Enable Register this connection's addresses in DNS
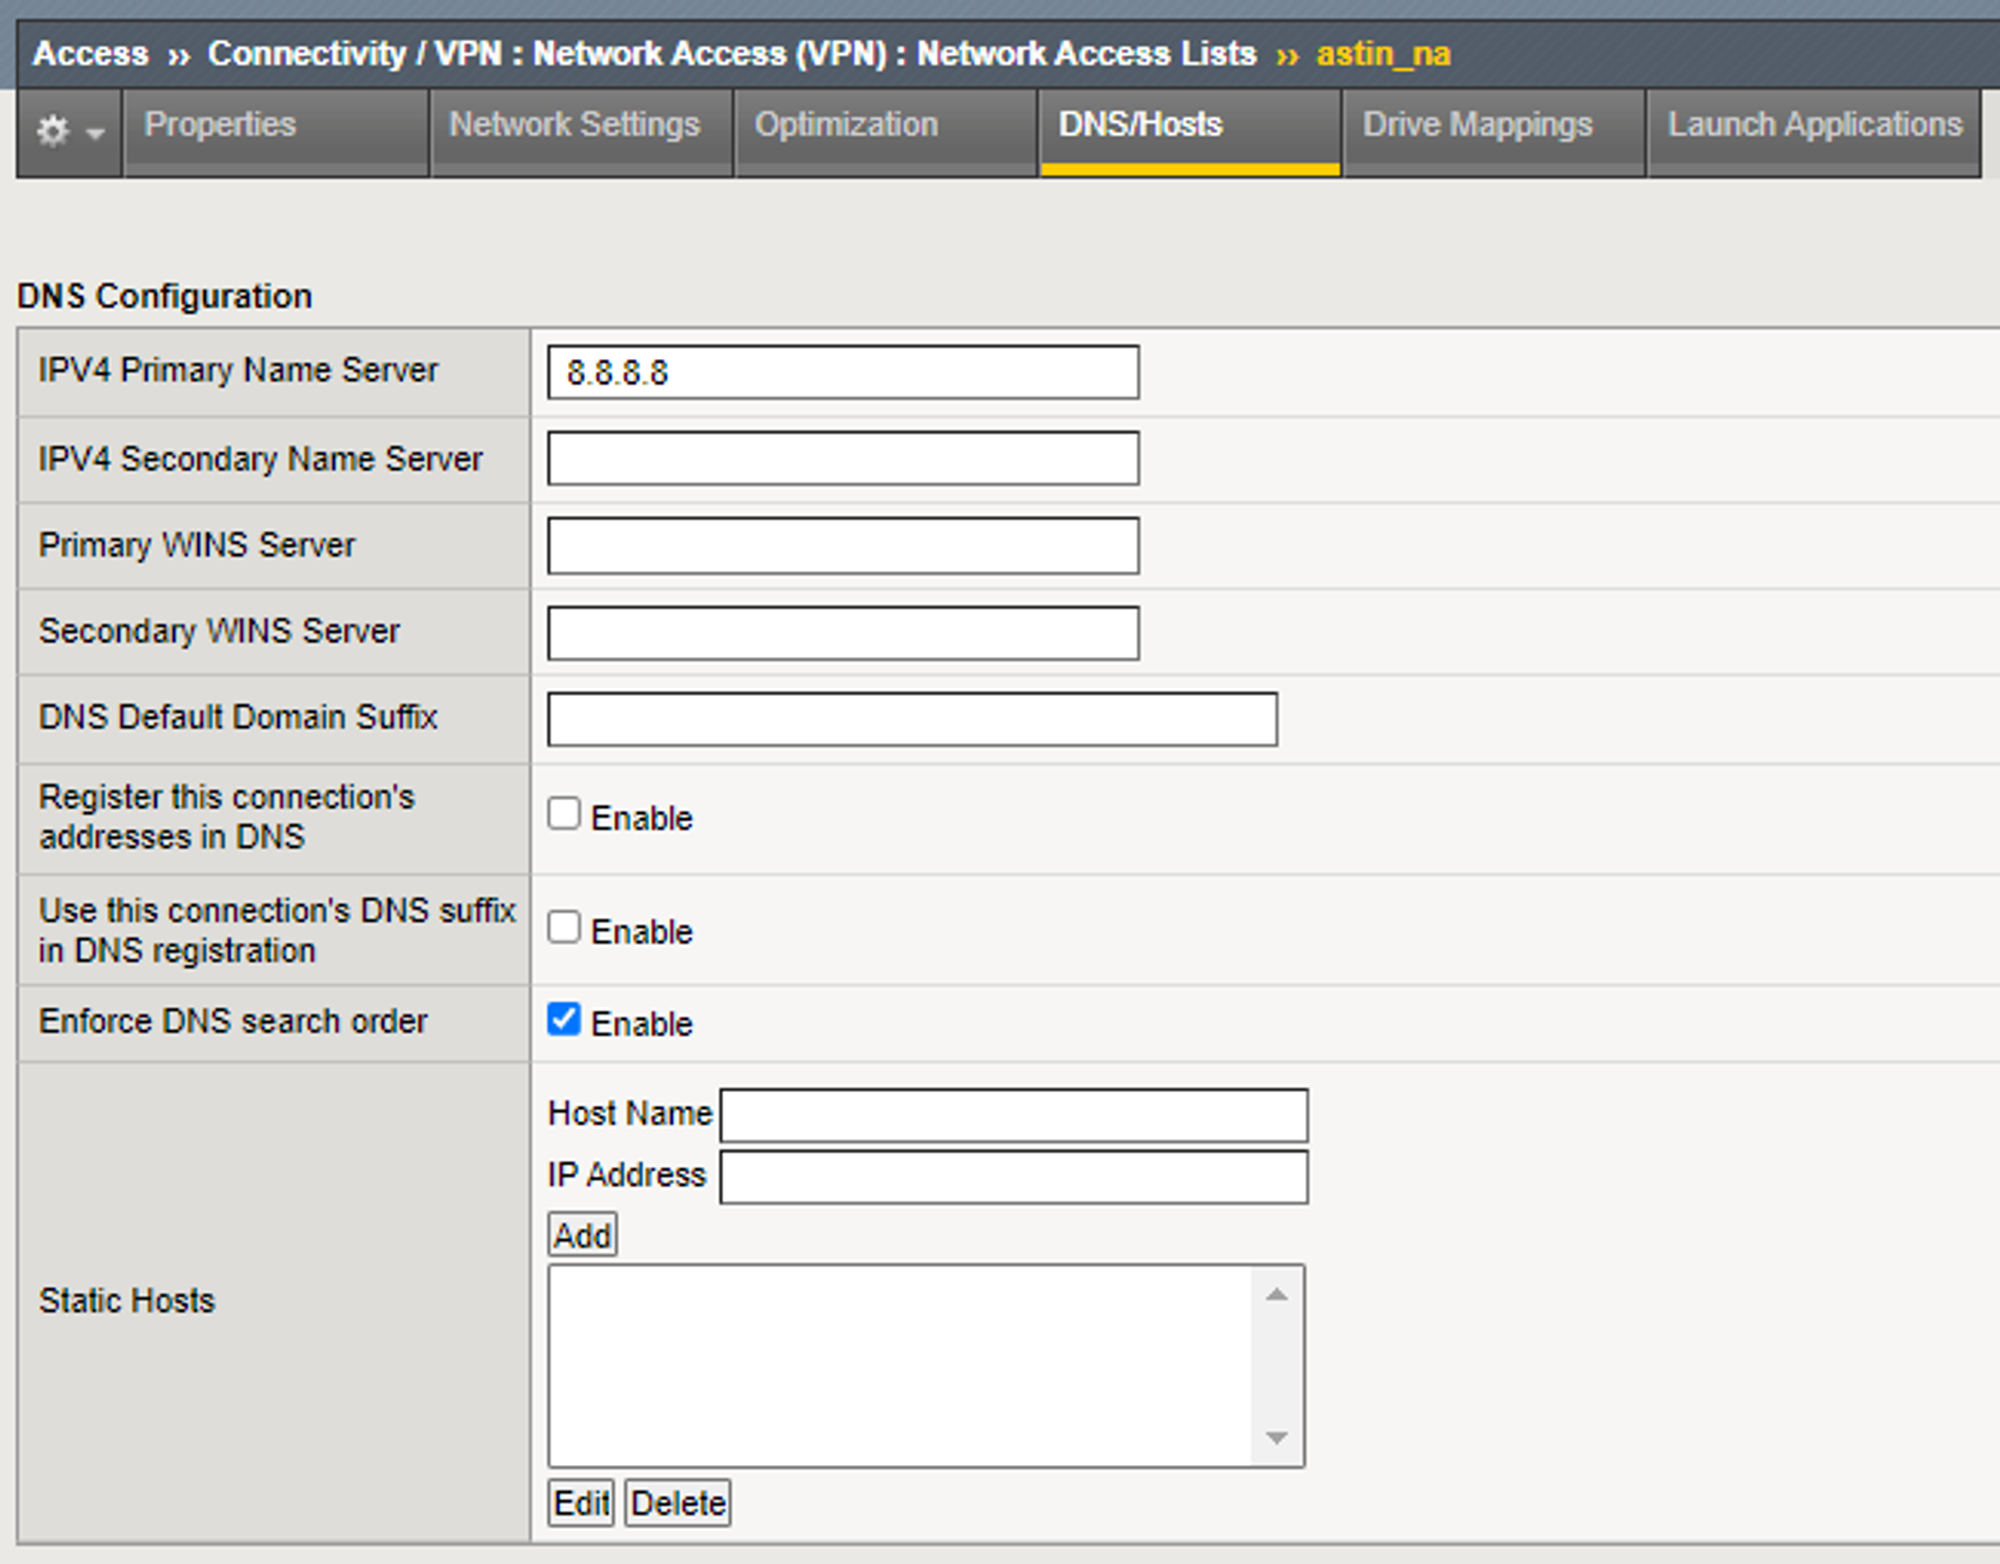 tap(564, 814)
